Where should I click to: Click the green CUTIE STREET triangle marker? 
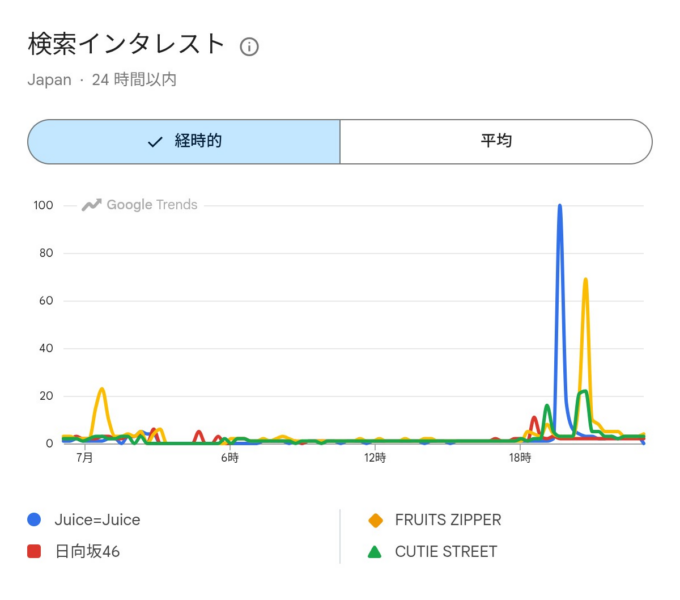(x=375, y=551)
